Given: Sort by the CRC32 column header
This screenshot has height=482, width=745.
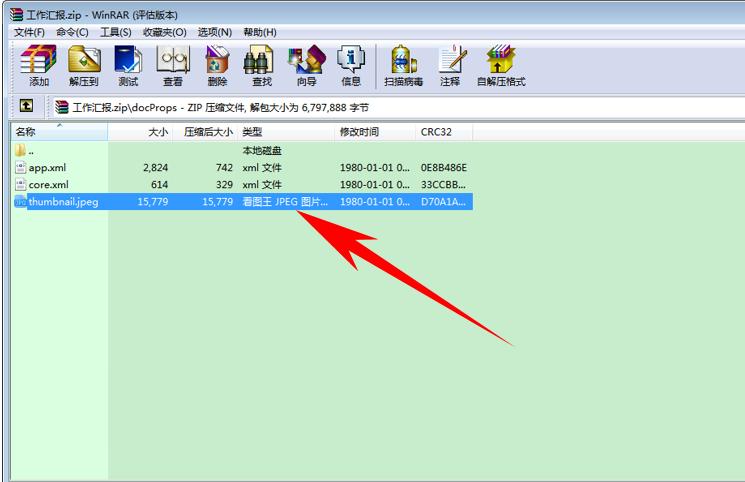Looking at the screenshot, I should 444,132.
